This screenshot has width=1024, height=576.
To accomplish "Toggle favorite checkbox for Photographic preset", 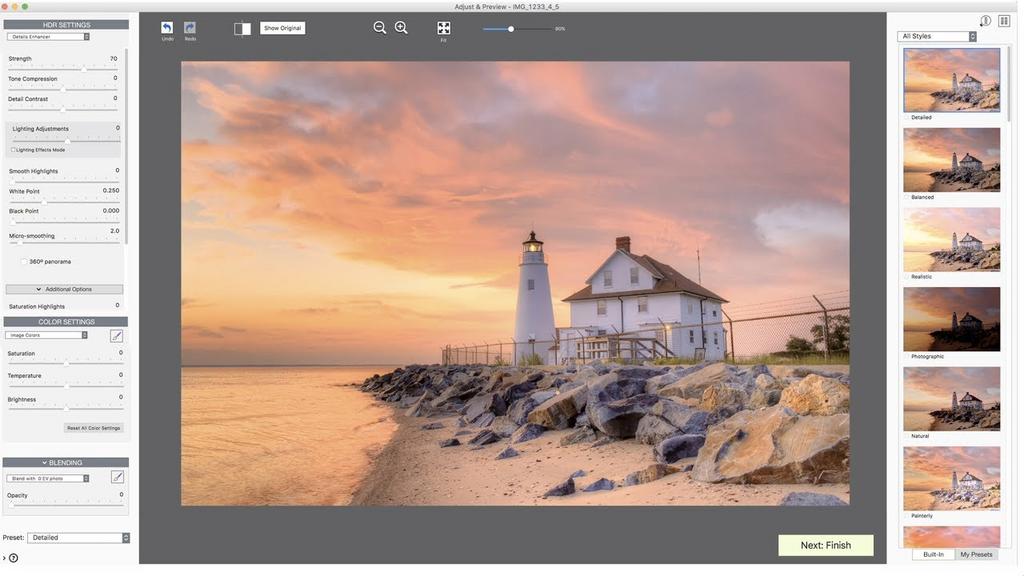I will point(907,357).
